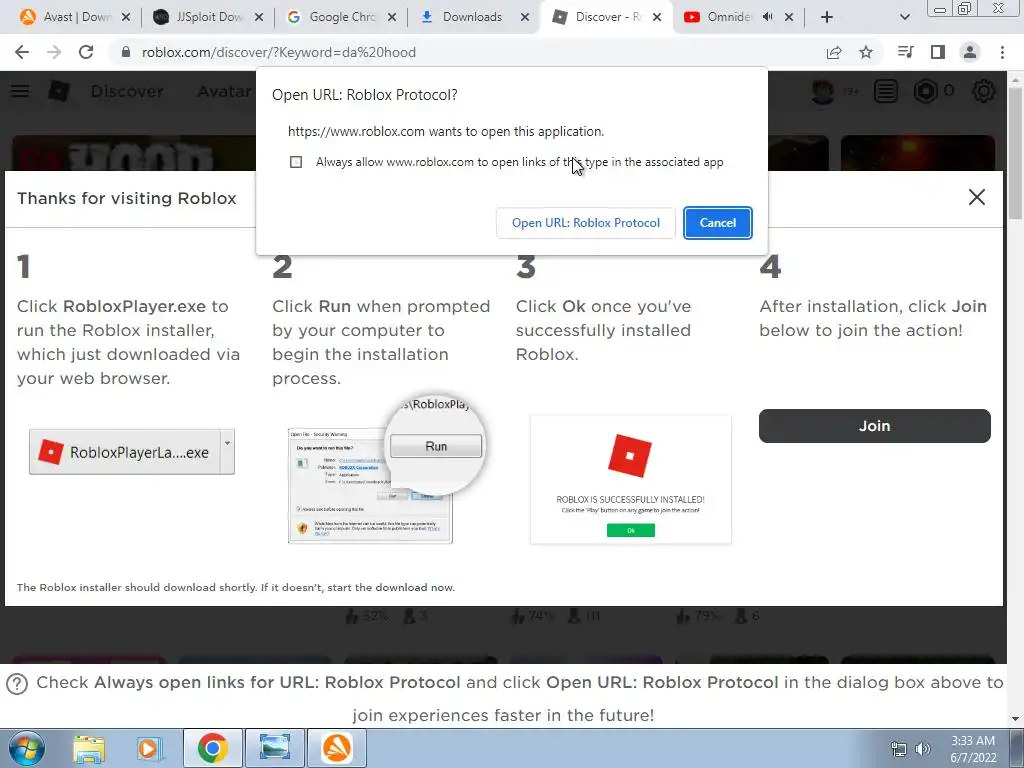This screenshot has height=768, width=1024.
Task: Switch to the Avast Download tab
Action: pyautogui.click(x=74, y=17)
